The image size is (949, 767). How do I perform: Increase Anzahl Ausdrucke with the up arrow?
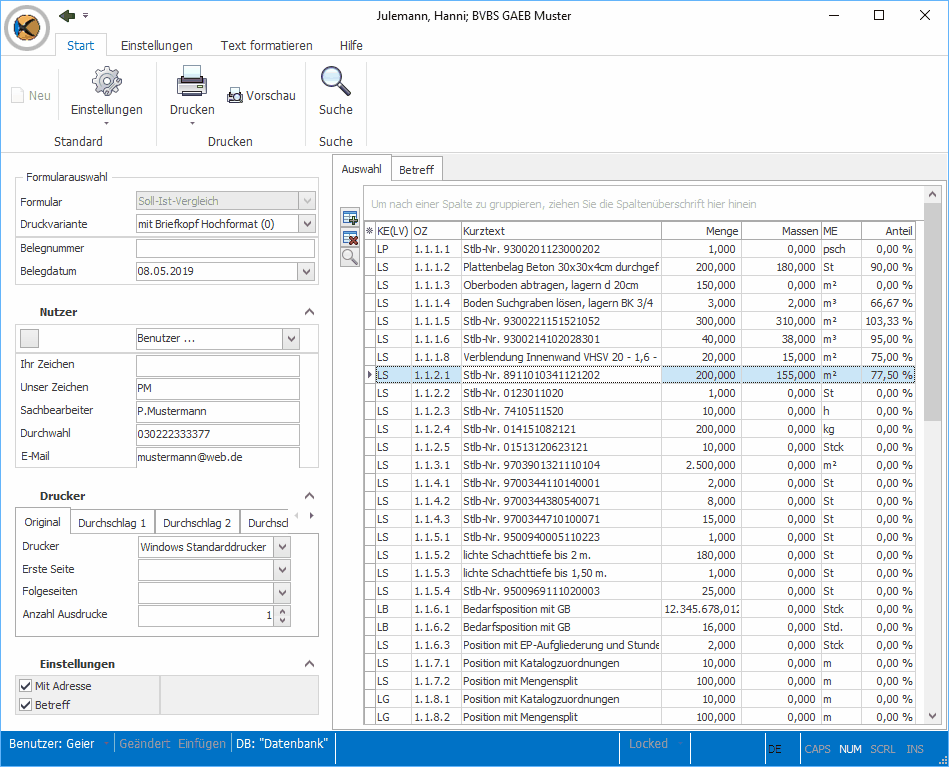[x=282, y=611]
